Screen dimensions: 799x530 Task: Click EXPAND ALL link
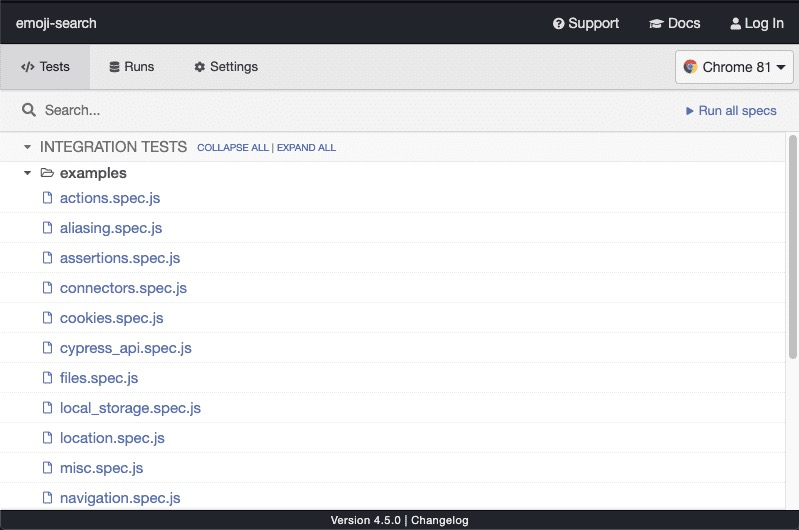tap(306, 148)
